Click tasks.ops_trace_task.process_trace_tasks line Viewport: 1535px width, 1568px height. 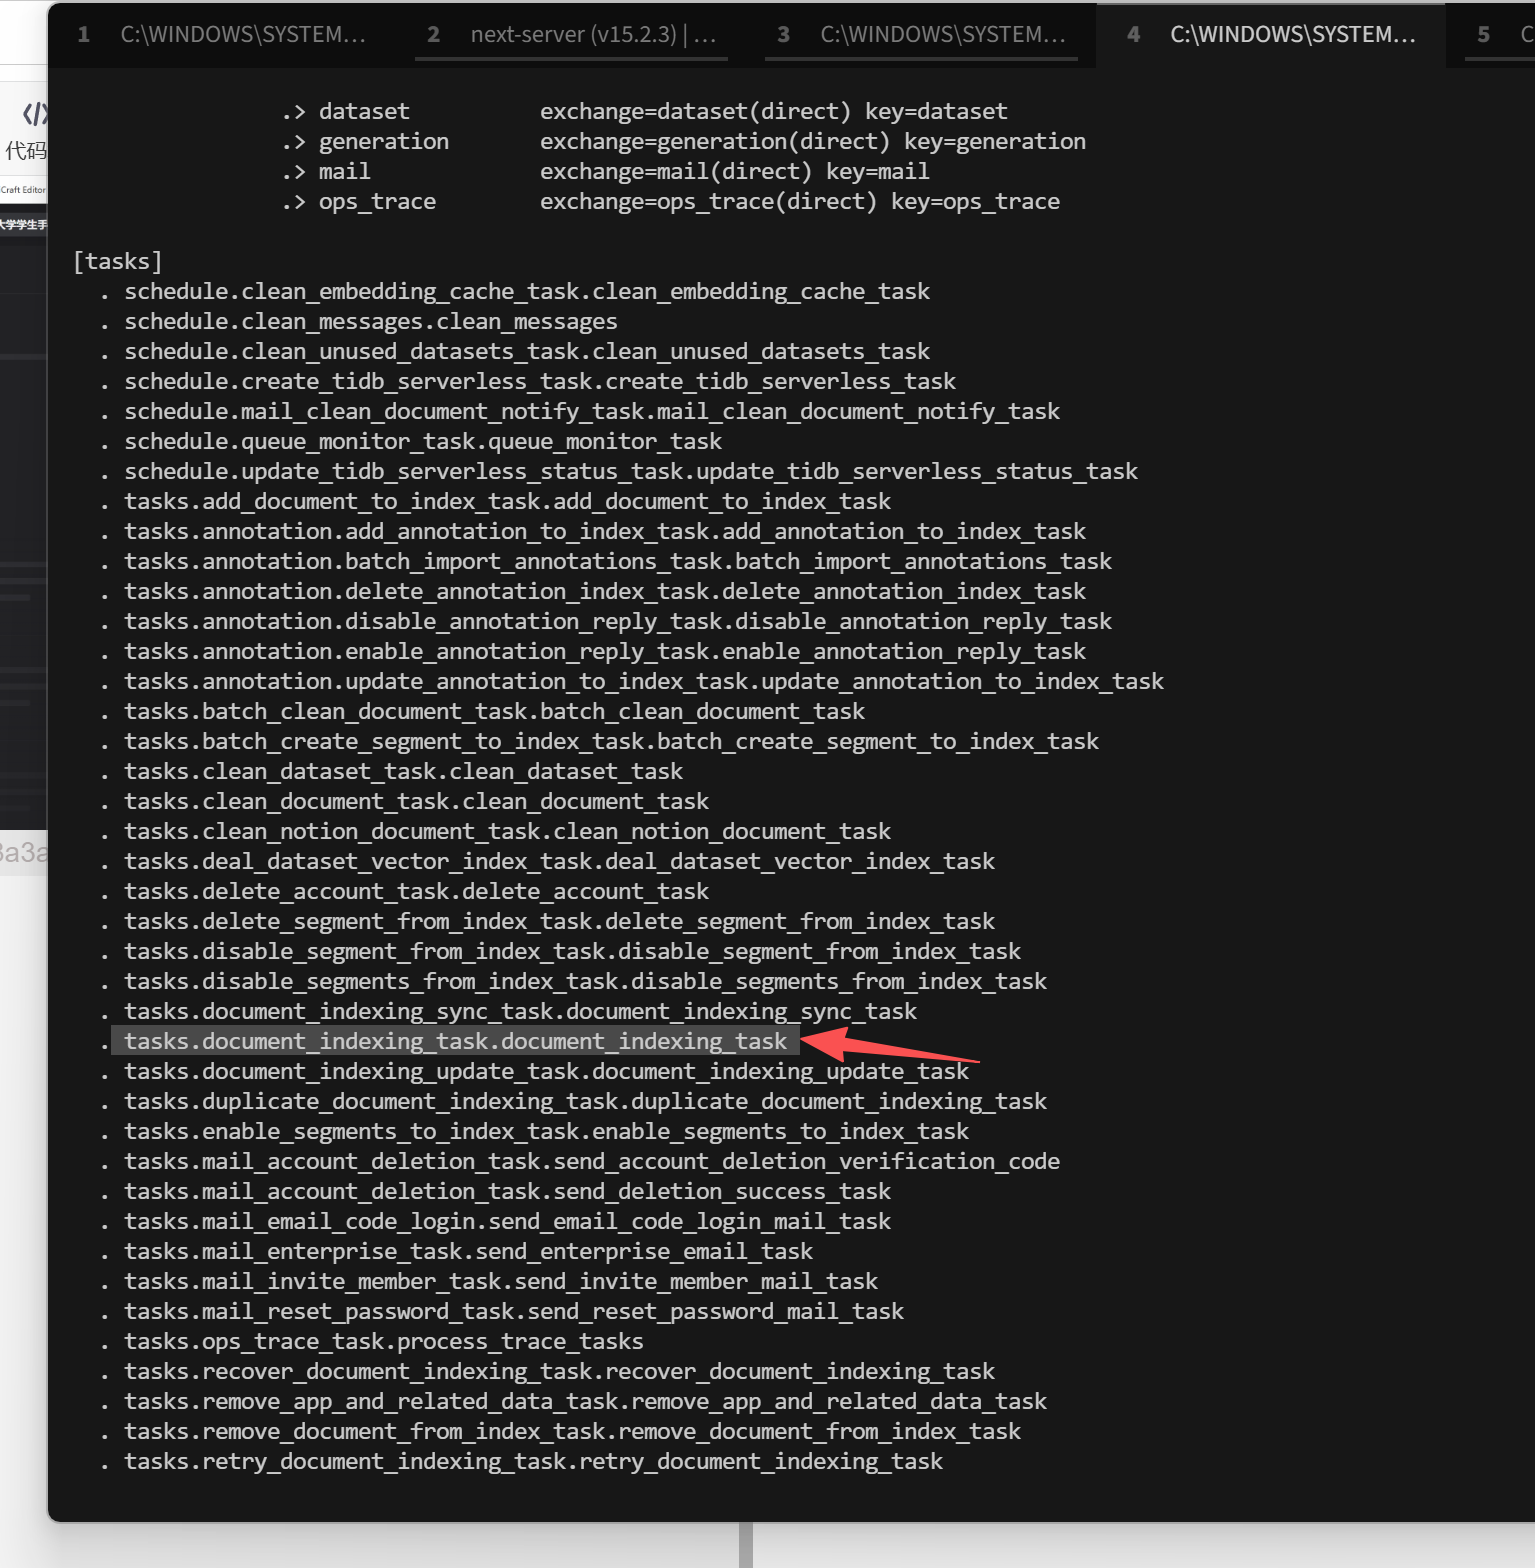[384, 1341]
